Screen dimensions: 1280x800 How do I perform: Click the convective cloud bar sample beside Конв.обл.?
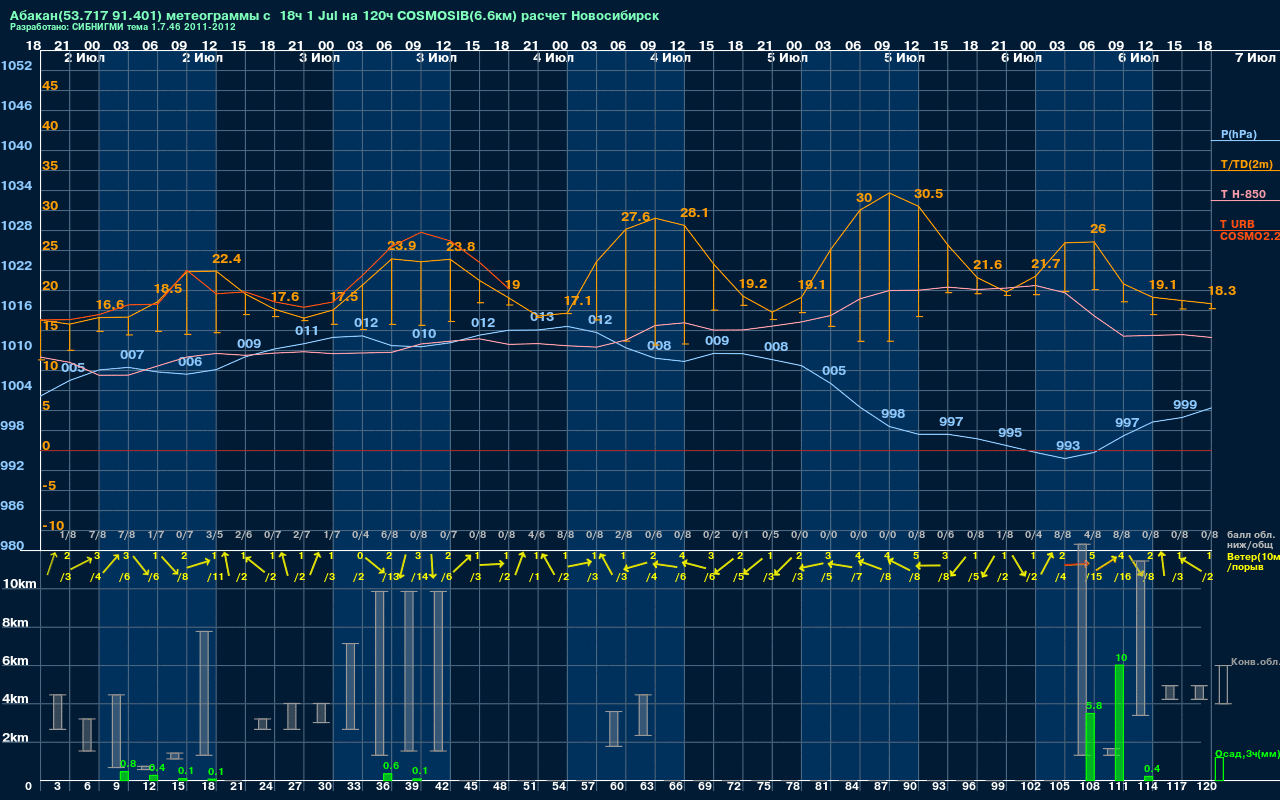point(1222,685)
